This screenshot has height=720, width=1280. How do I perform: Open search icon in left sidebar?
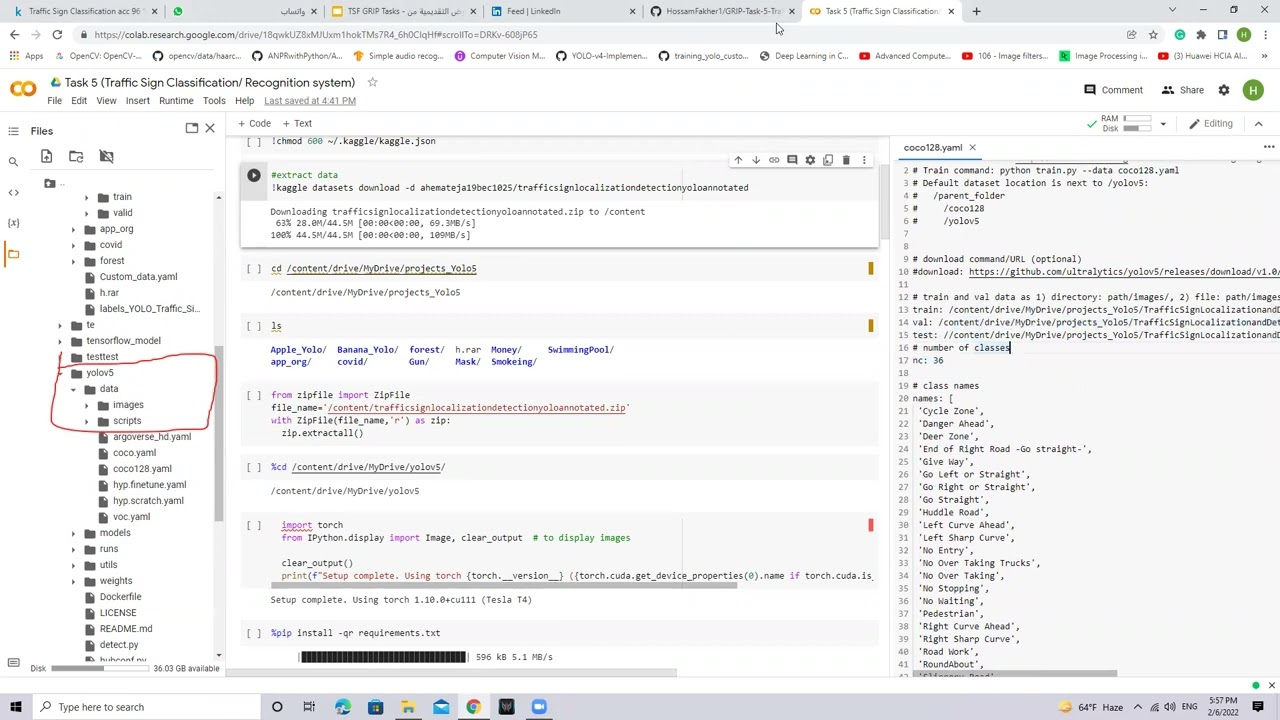[13, 161]
